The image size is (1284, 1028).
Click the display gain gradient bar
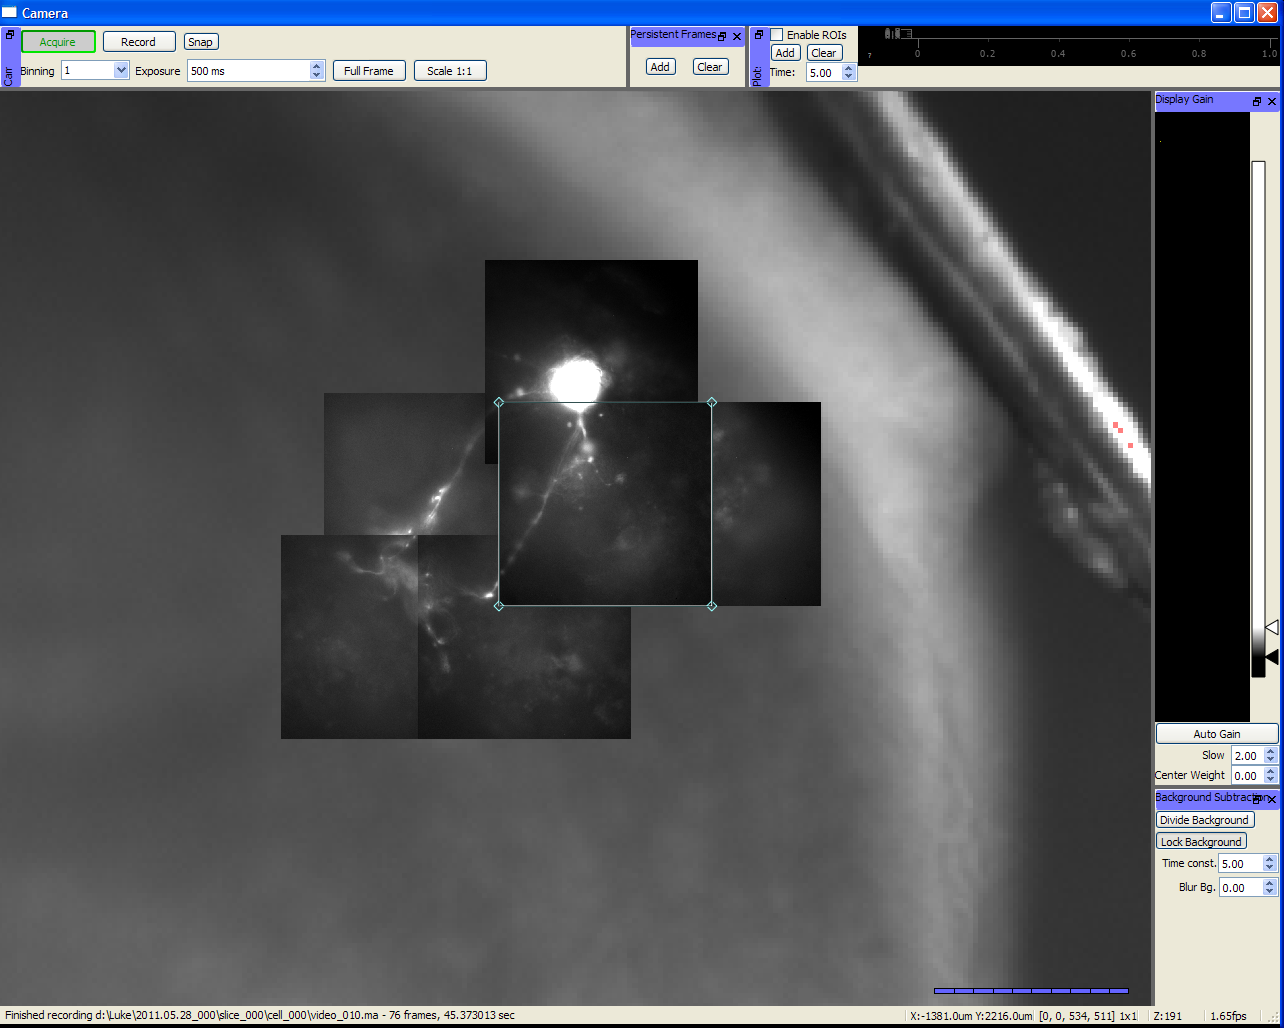(1258, 419)
